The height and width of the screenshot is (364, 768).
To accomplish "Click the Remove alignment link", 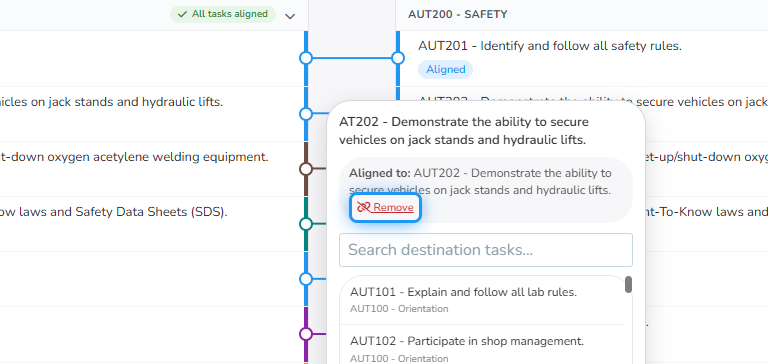I will point(385,208).
